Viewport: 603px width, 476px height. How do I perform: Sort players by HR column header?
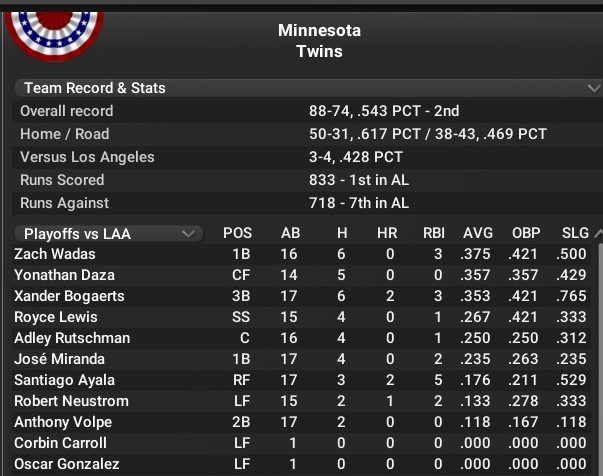(387, 234)
